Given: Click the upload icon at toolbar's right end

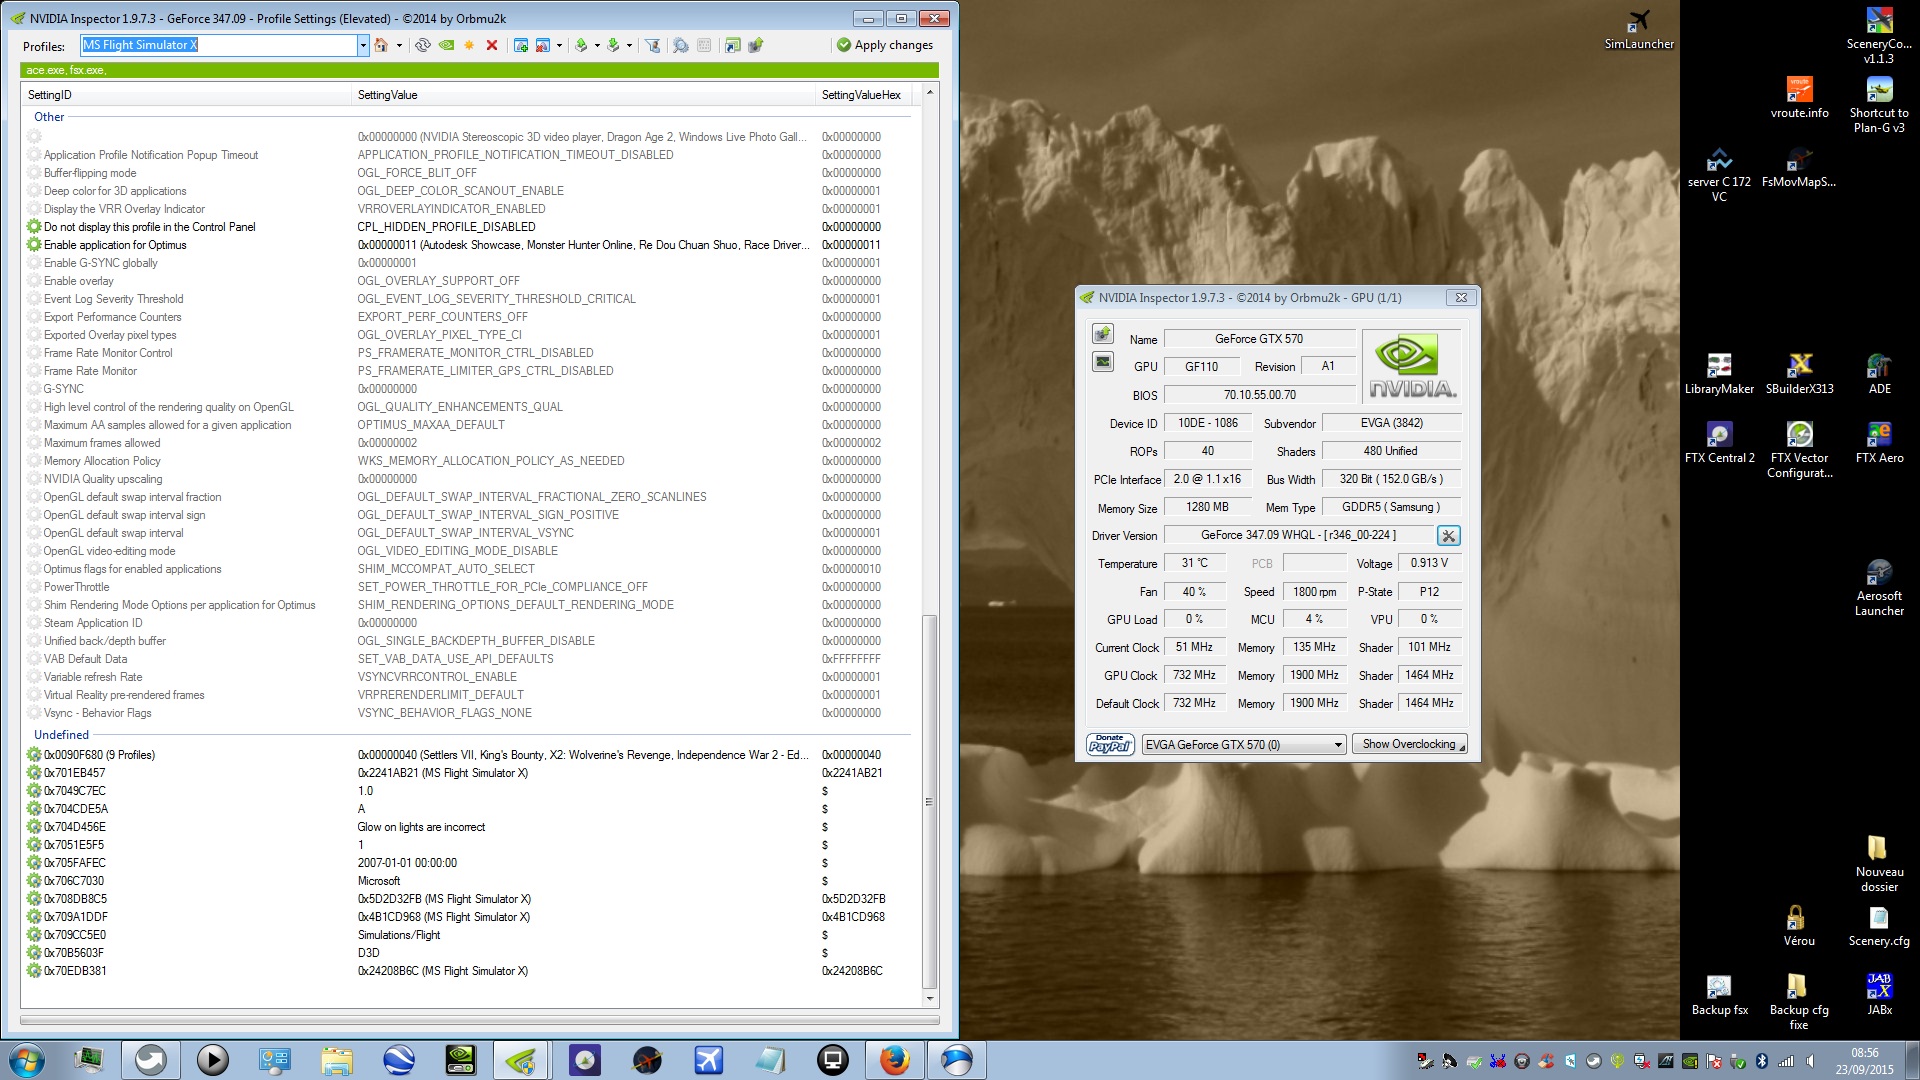Looking at the screenshot, I should click(x=756, y=45).
